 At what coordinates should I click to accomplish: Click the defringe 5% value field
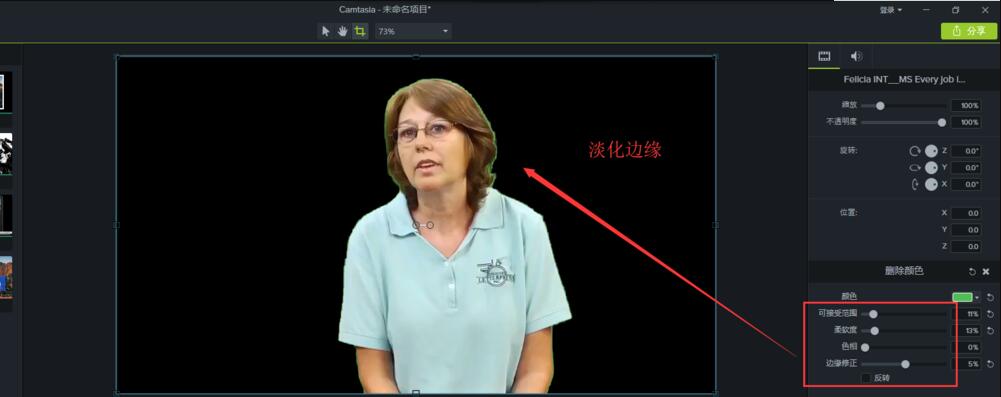pyautogui.click(x=966, y=364)
